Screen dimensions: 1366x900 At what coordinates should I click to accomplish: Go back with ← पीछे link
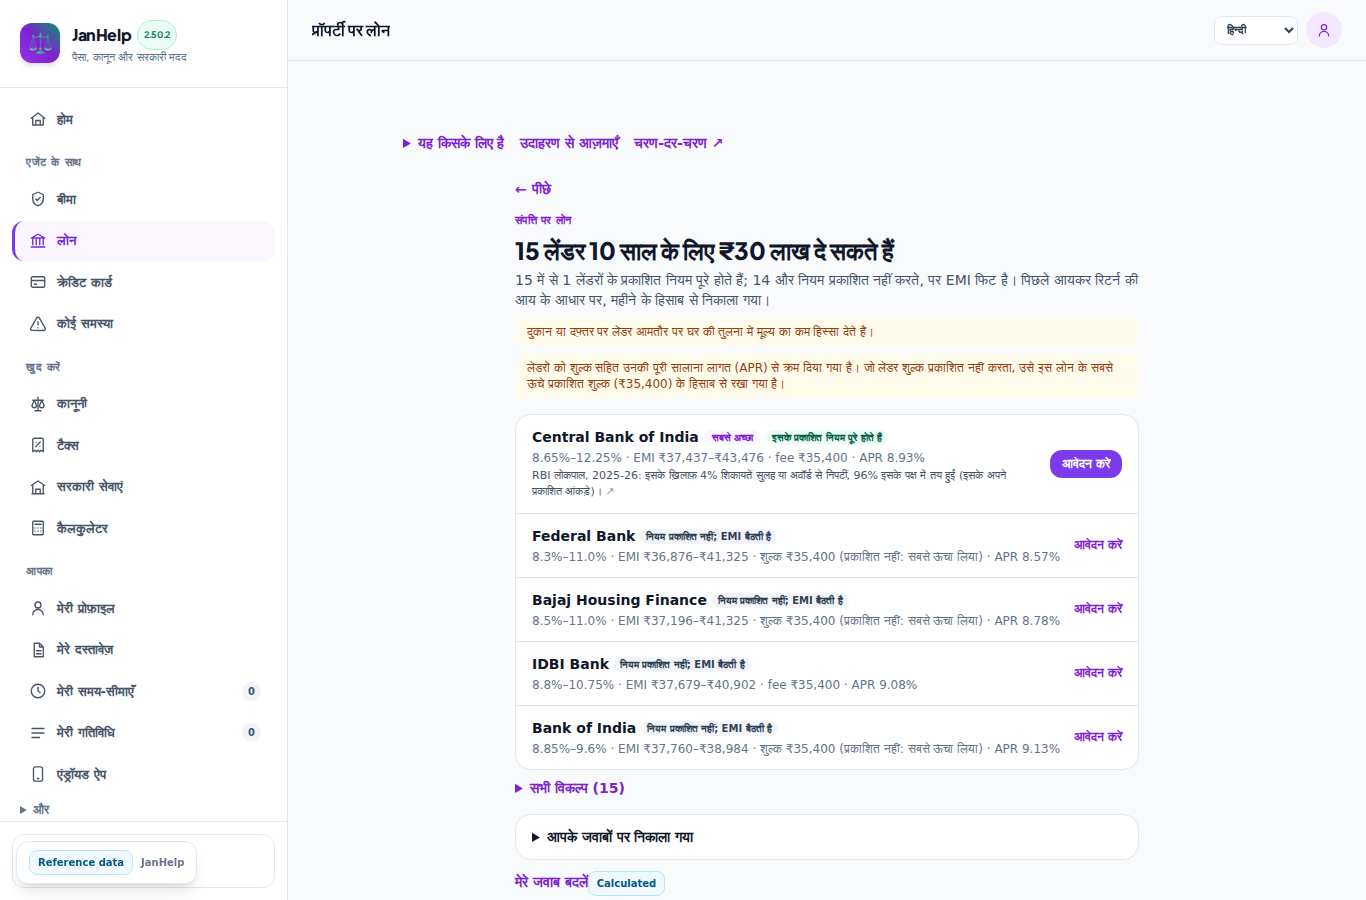(x=533, y=189)
